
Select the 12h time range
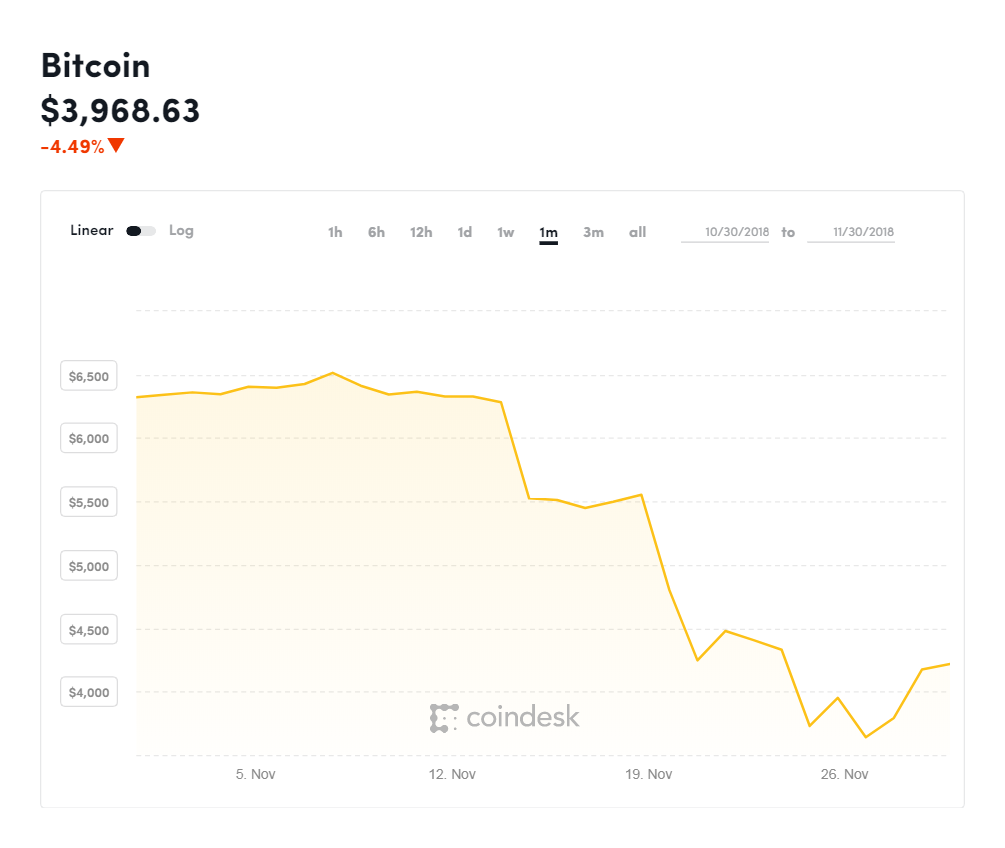click(420, 231)
